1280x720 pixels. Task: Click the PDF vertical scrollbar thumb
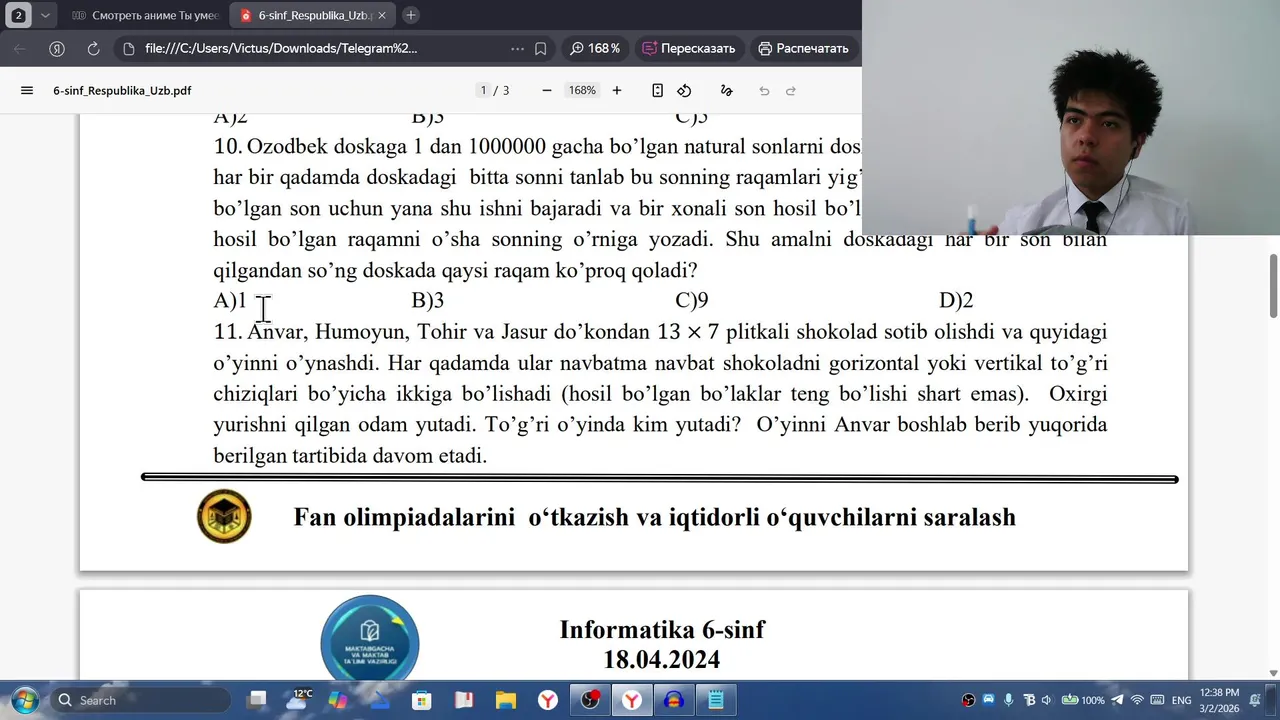pos(1273,286)
